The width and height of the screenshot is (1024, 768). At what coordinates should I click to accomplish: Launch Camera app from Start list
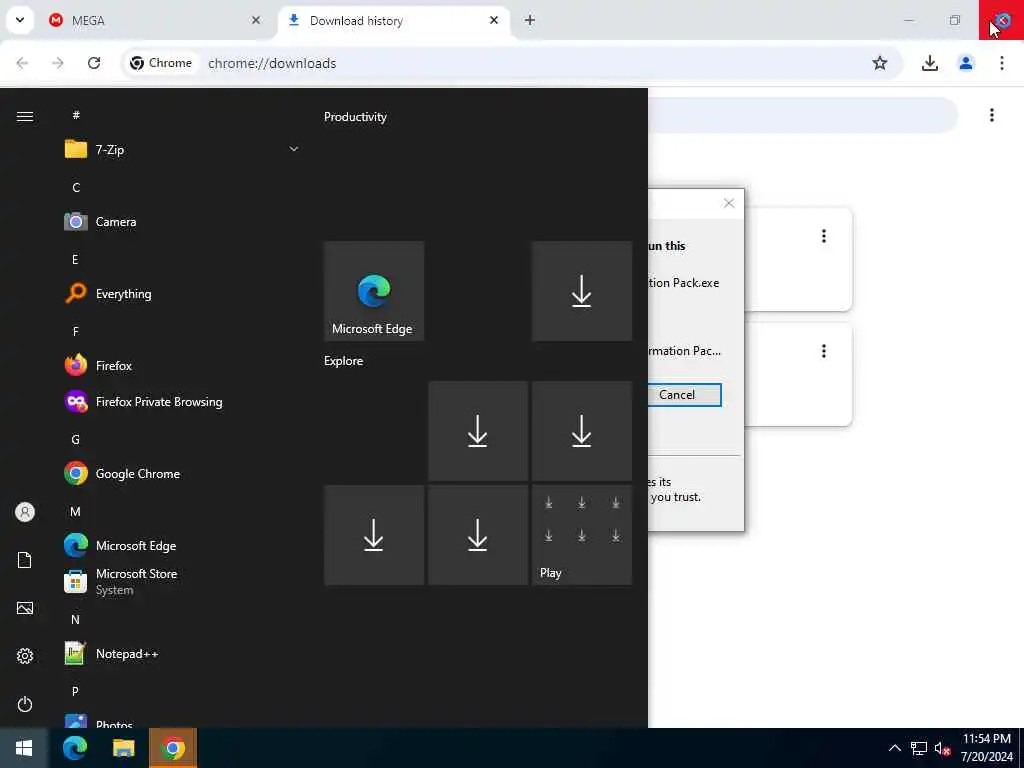pos(182,222)
